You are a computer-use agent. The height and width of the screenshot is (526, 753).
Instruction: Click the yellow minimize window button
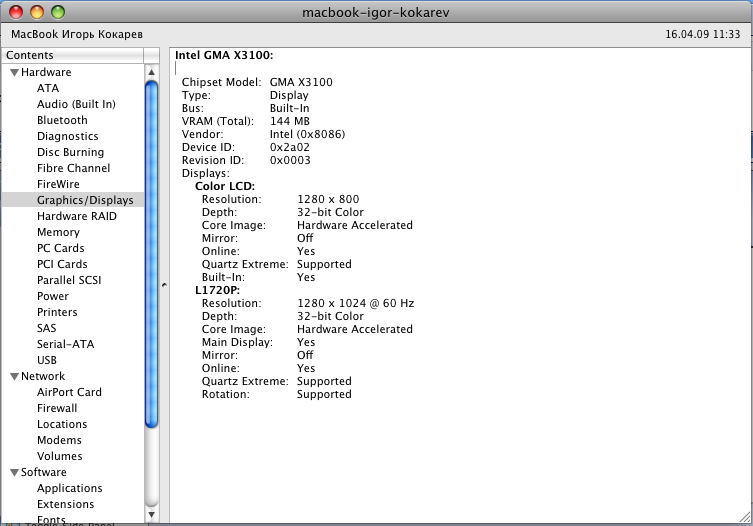click(37, 12)
